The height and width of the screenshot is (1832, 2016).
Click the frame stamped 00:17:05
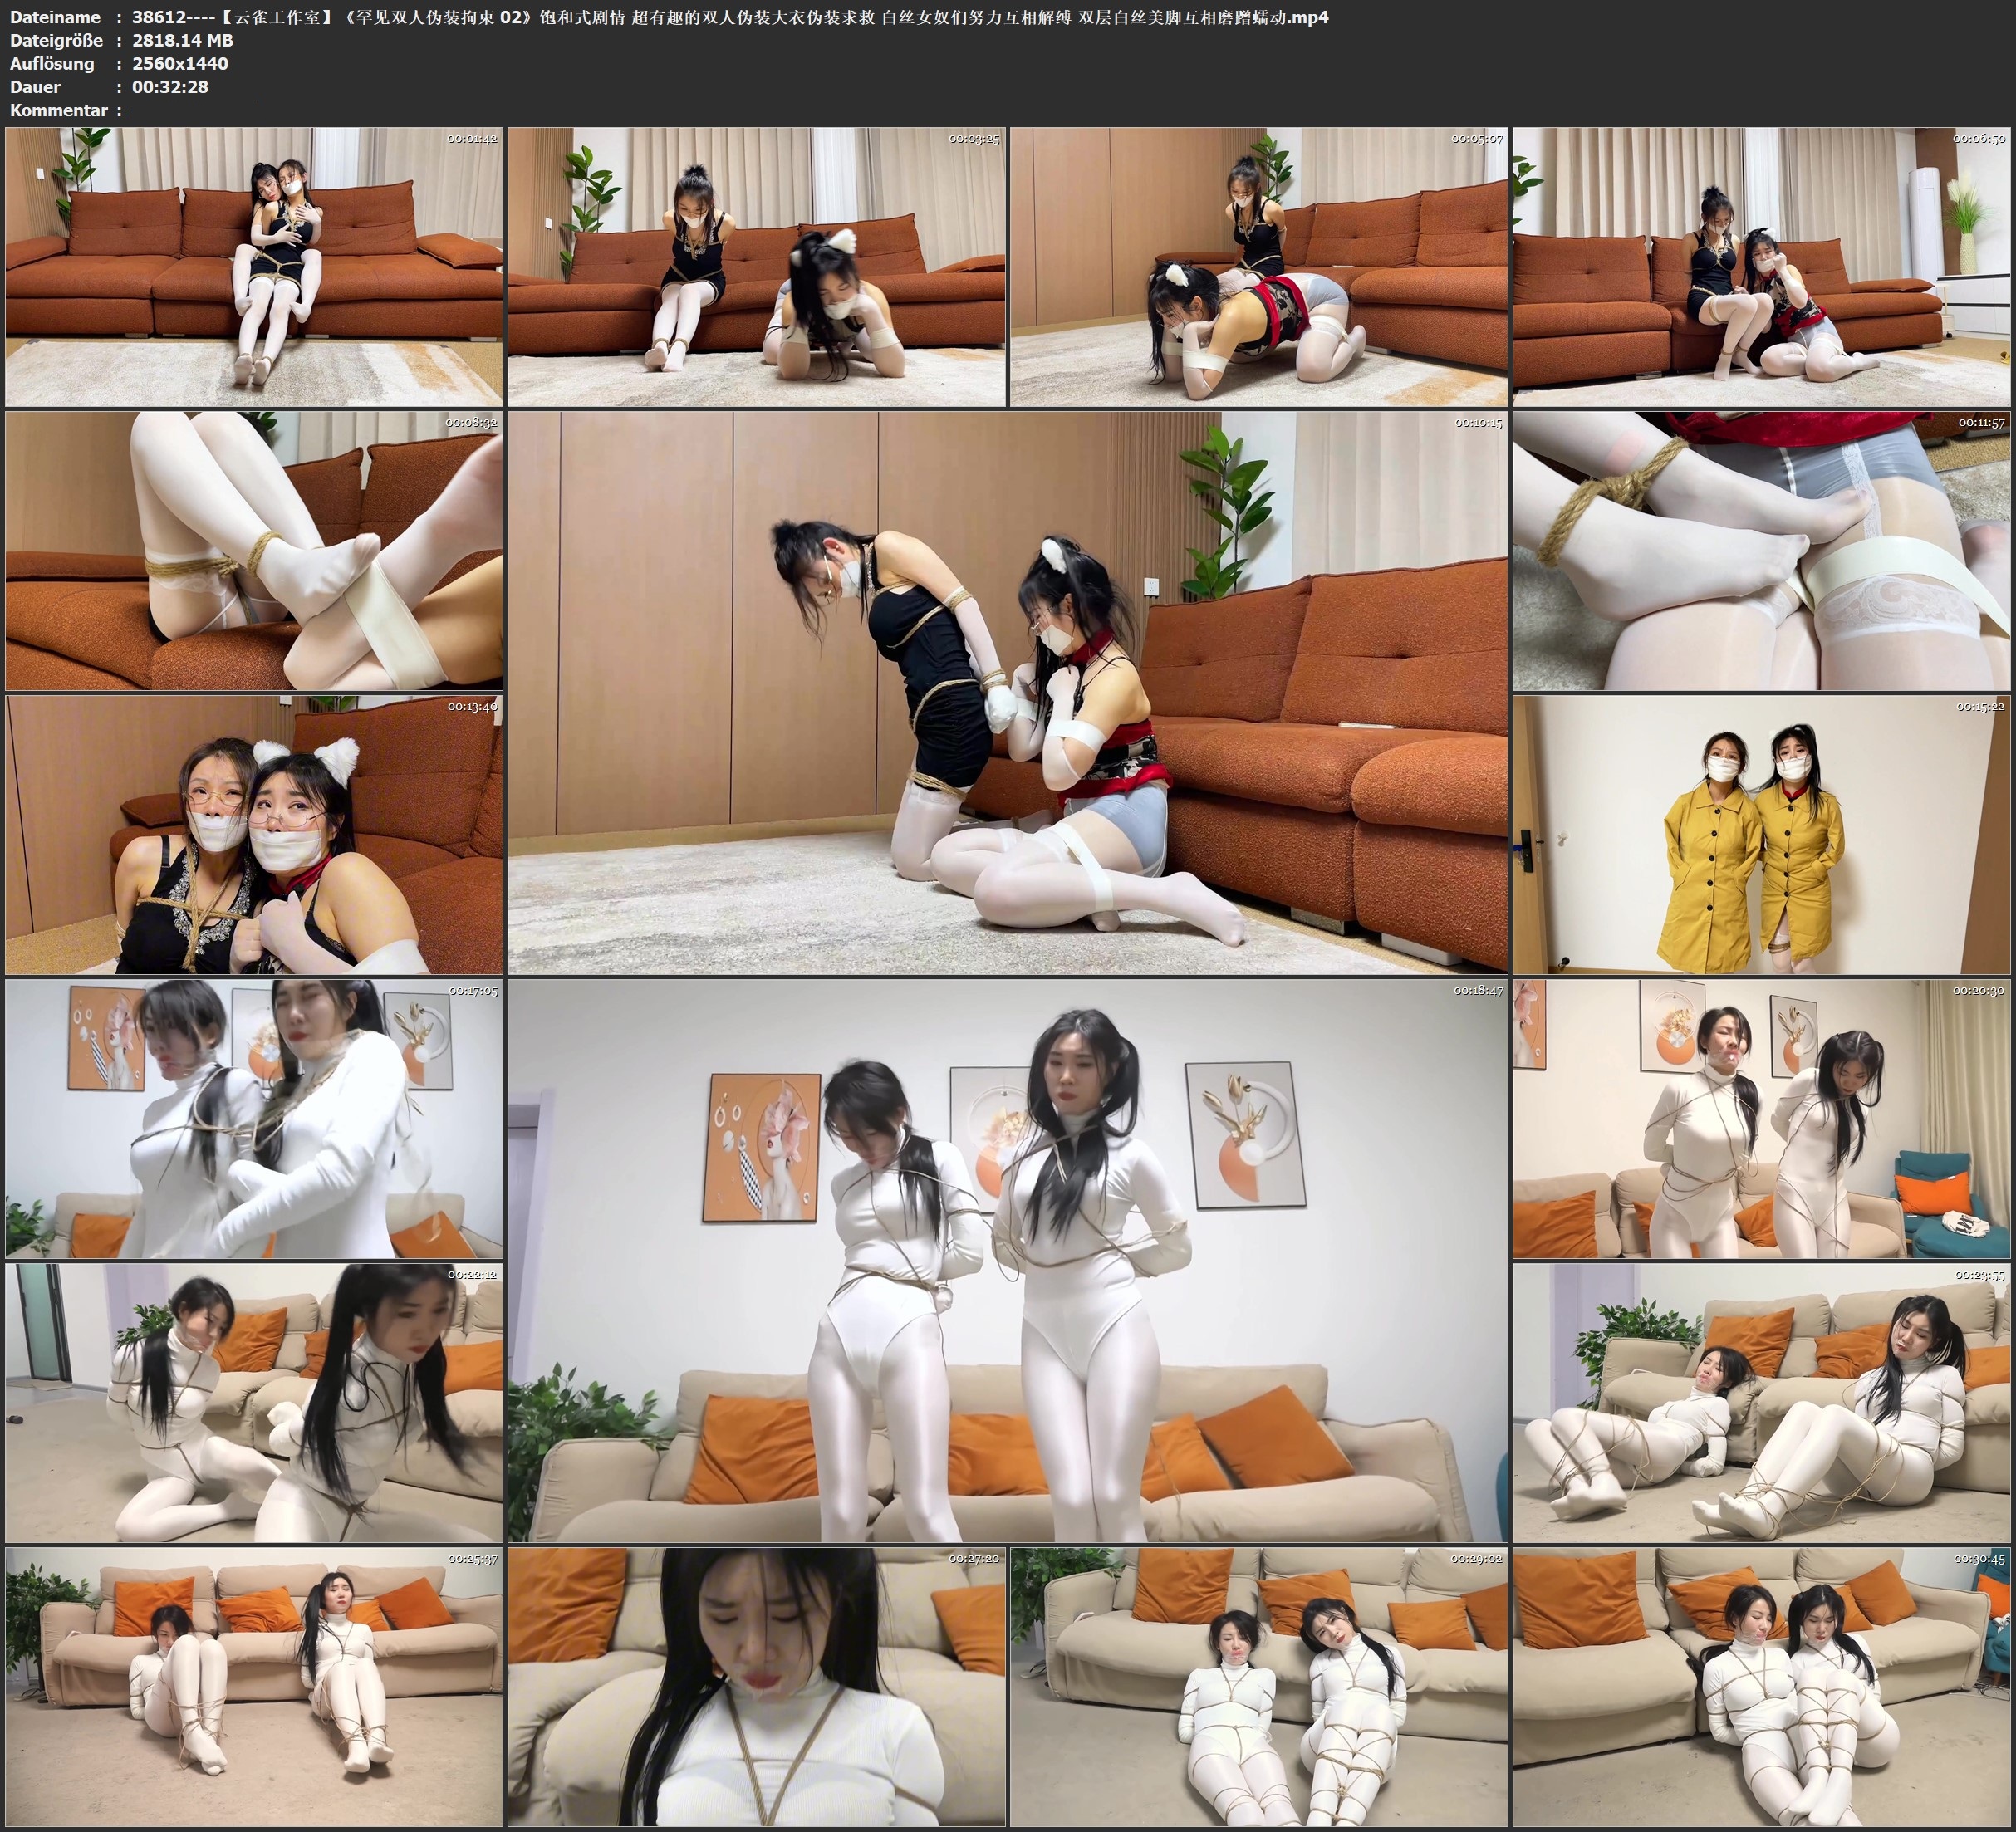[x=254, y=1118]
